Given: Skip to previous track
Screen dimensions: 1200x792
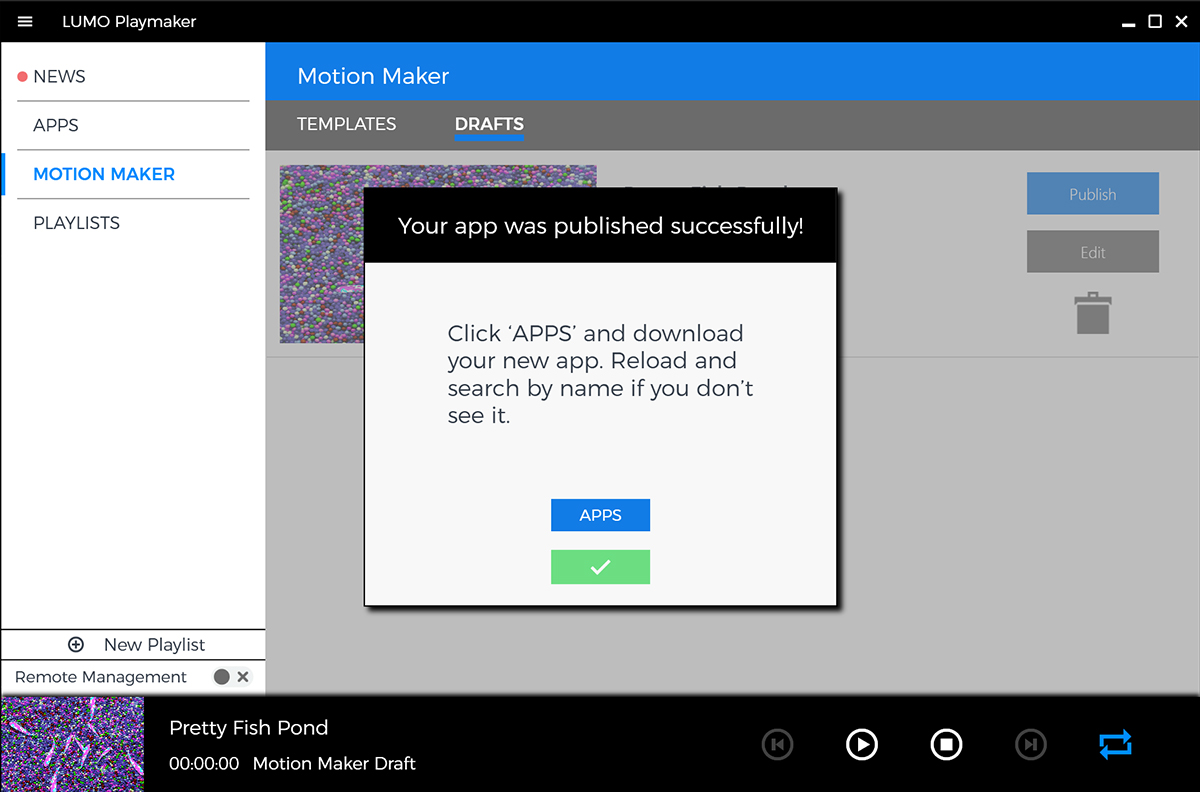Looking at the screenshot, I should point(777,744).
